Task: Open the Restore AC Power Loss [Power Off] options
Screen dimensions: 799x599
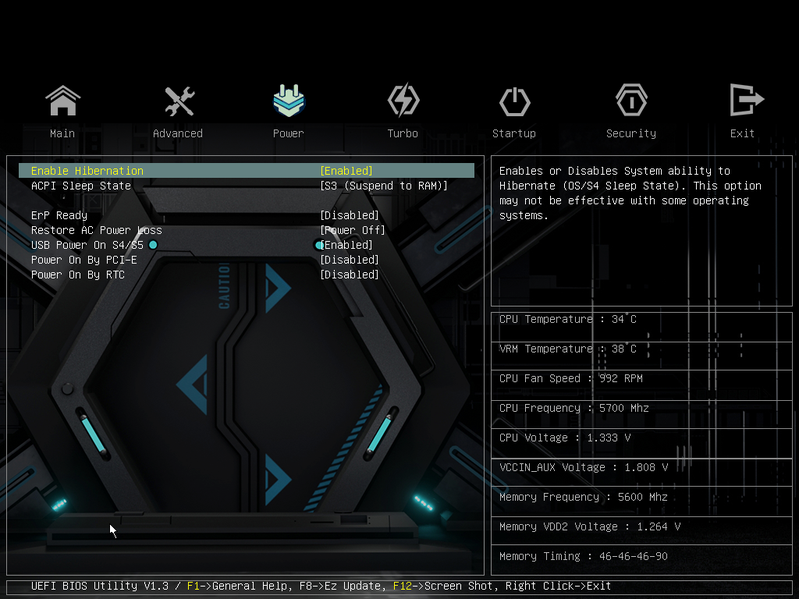Action: coord(353,230)
